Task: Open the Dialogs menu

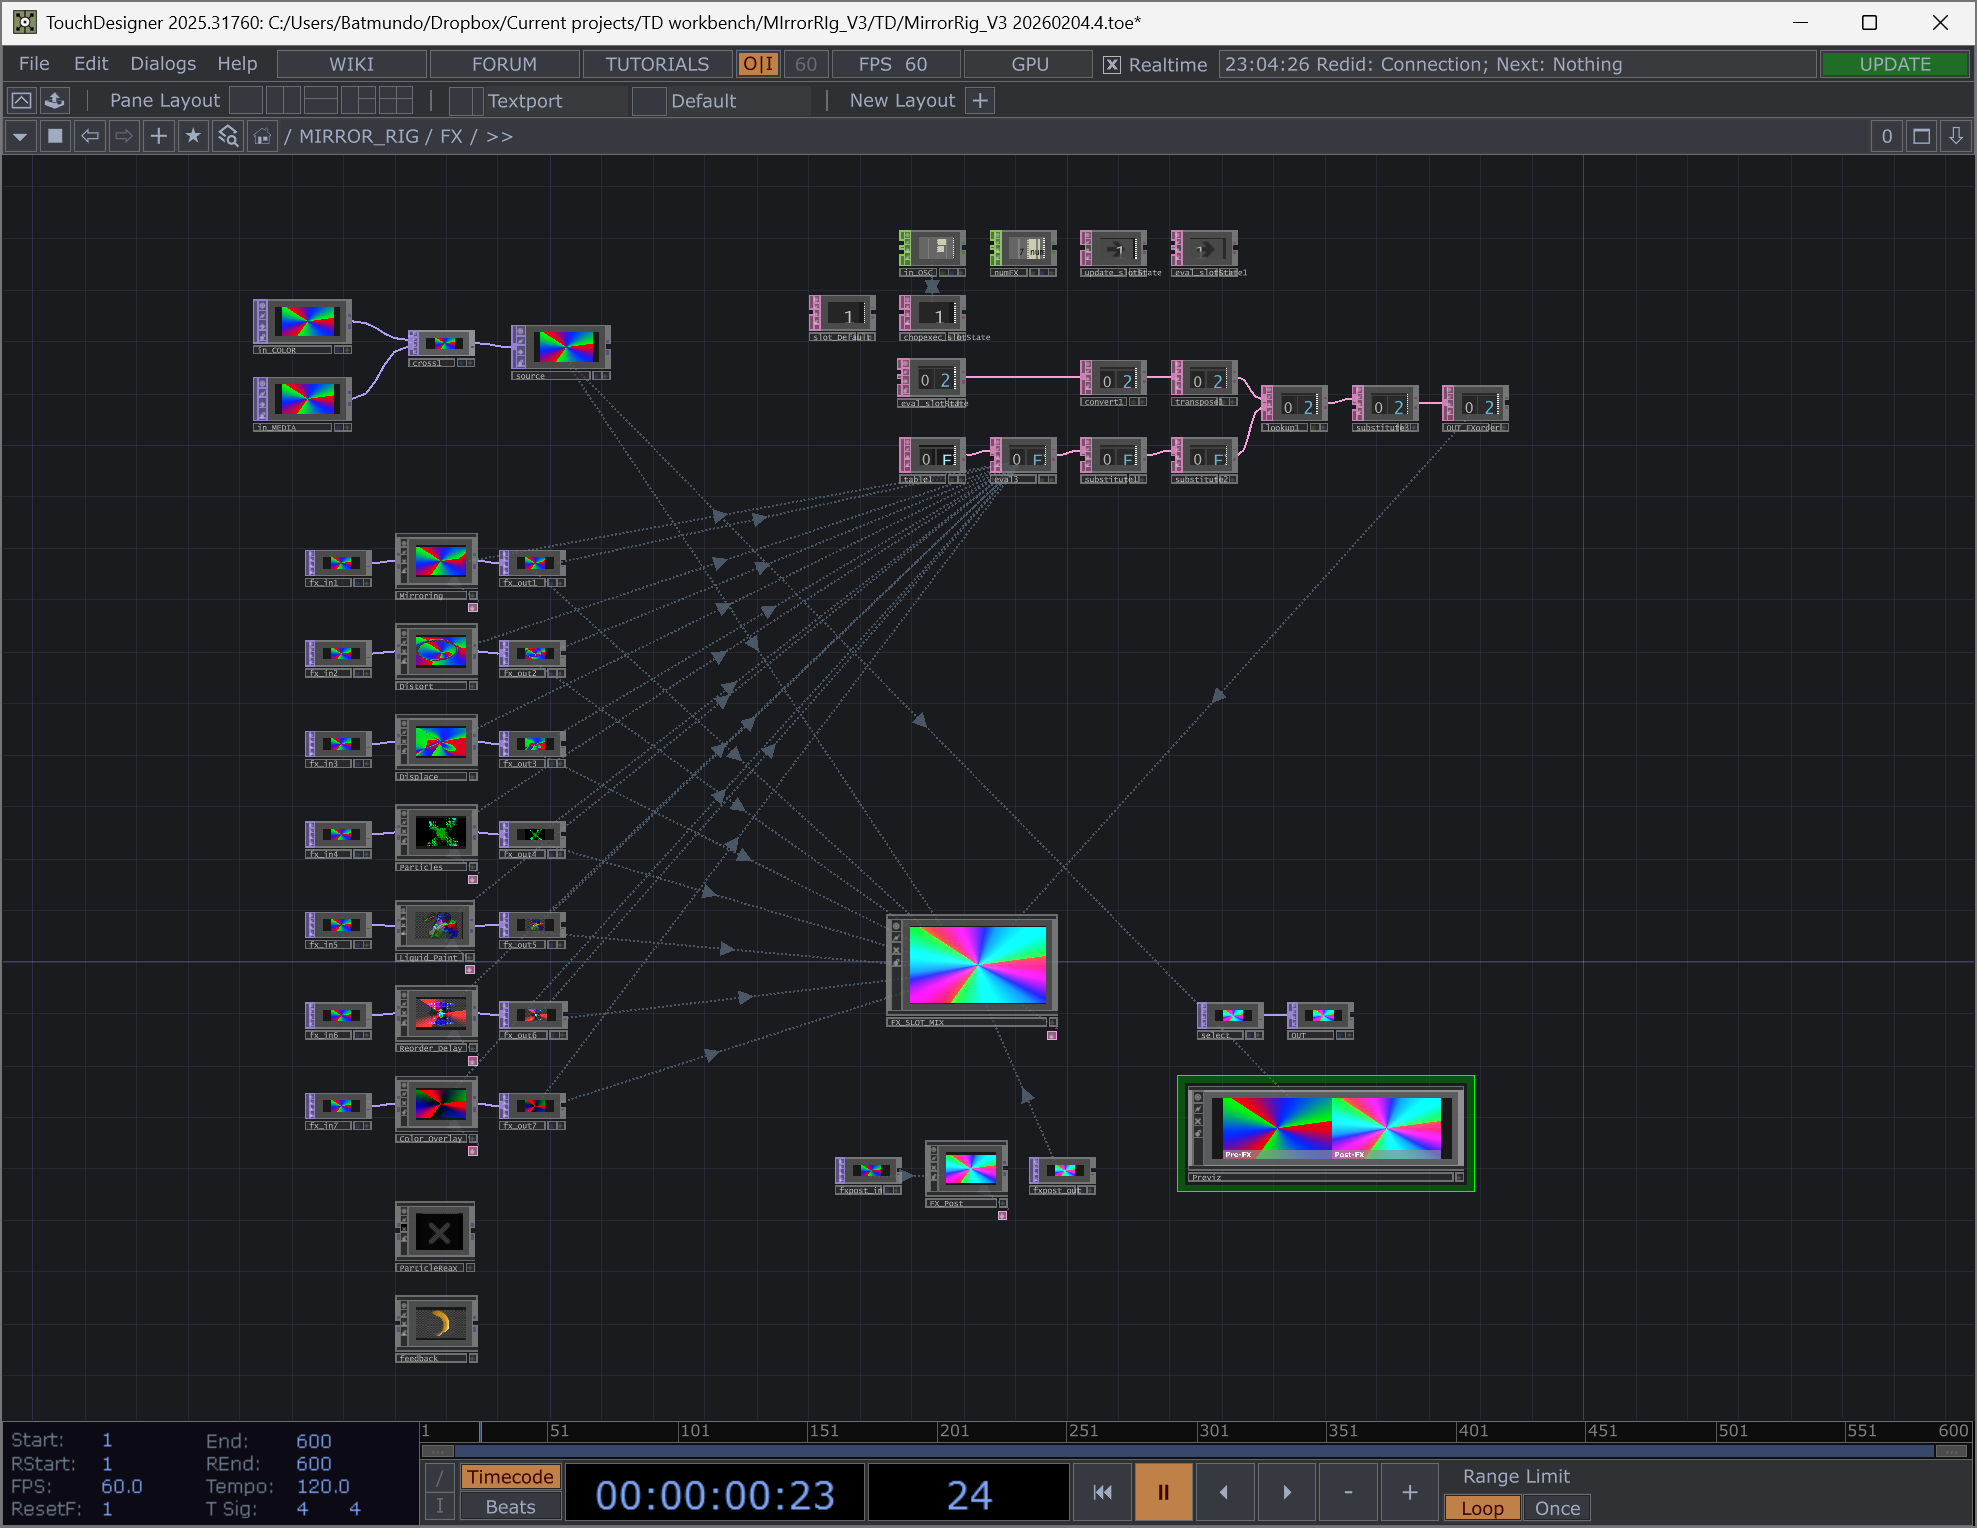Action: (163, 64)
